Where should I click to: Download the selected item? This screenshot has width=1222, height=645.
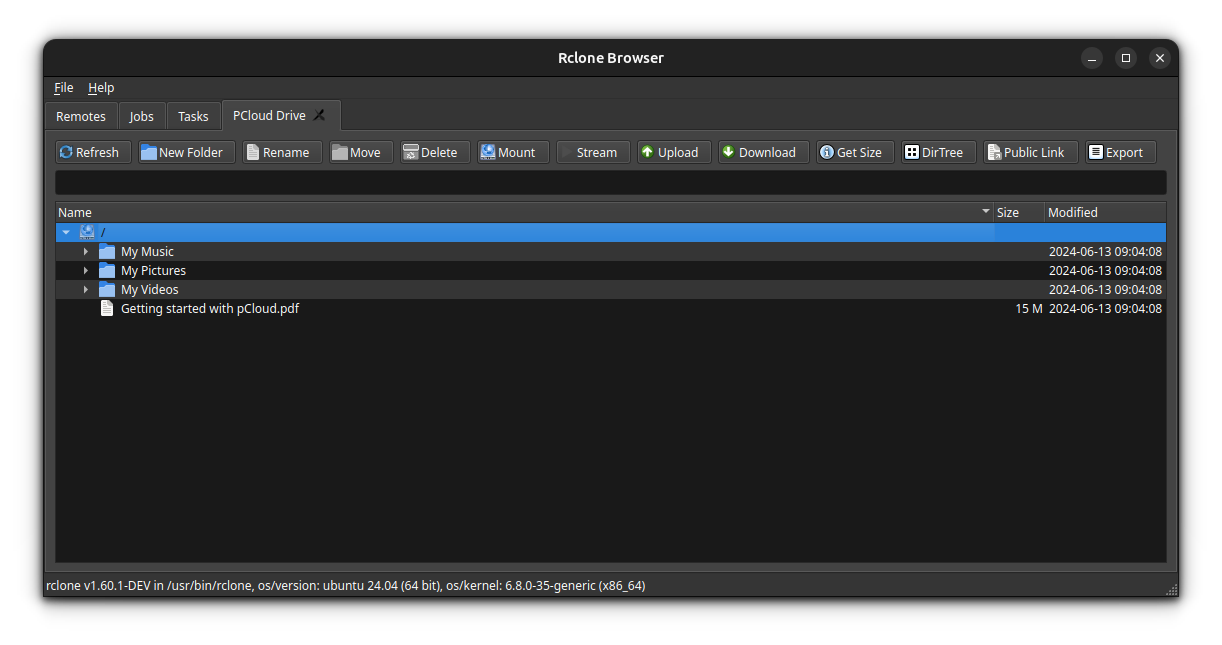coord(762,151)
